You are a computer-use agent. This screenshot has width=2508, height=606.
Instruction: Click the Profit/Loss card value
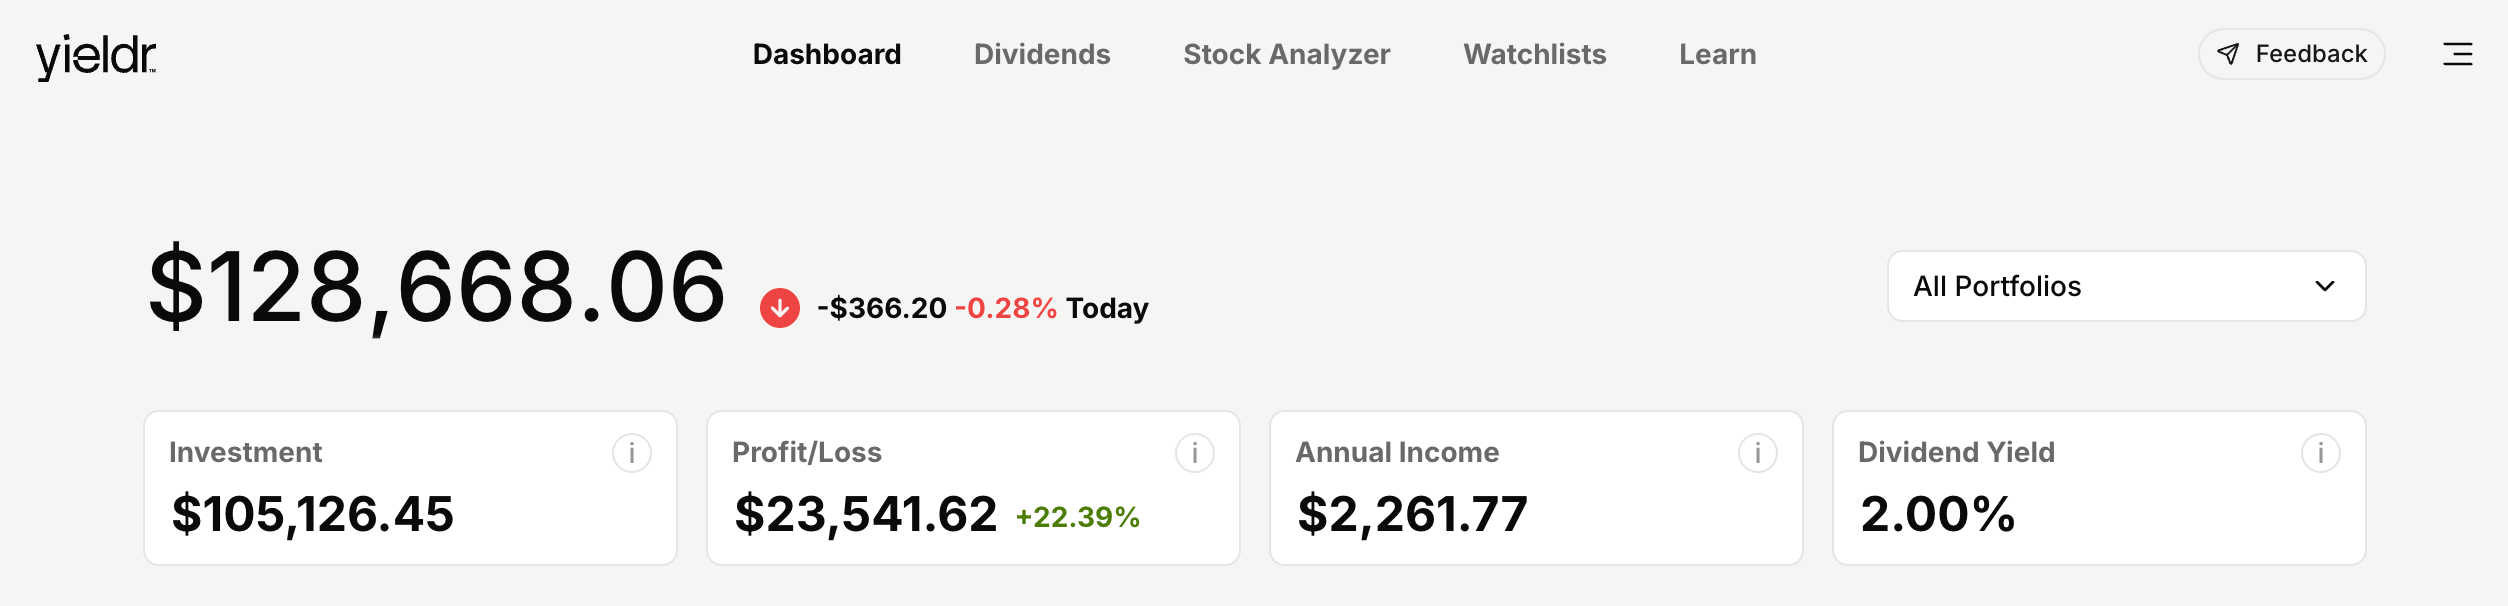[865, 514]
